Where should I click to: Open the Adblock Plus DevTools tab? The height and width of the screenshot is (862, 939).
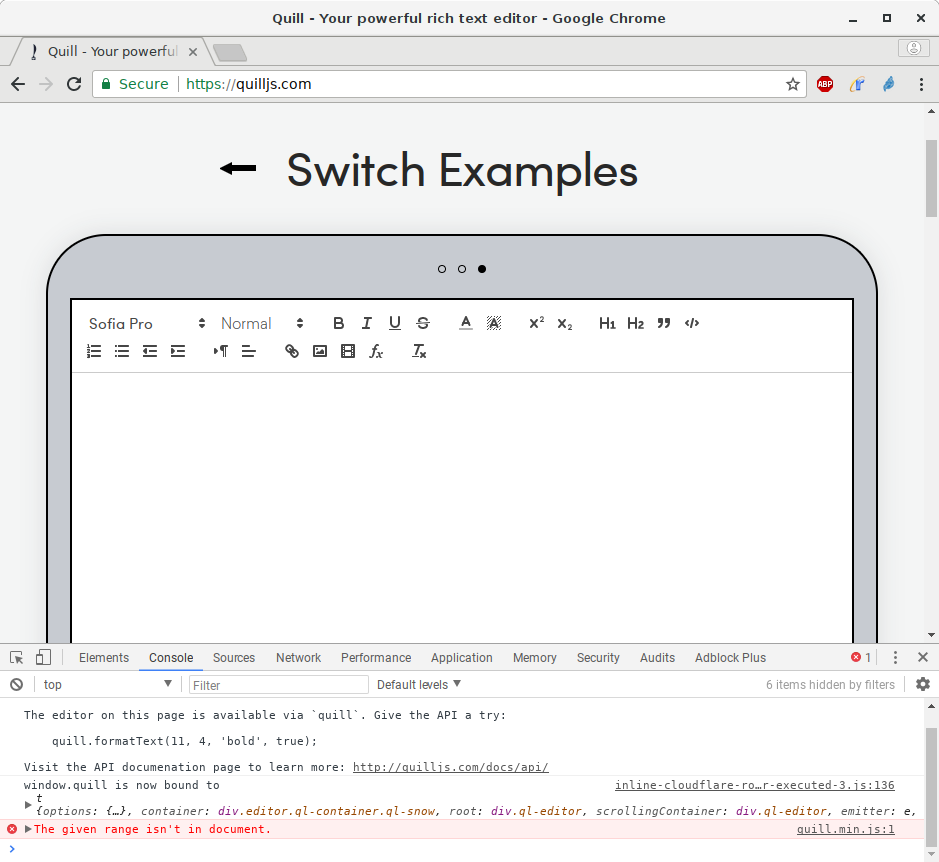point(730,658)
